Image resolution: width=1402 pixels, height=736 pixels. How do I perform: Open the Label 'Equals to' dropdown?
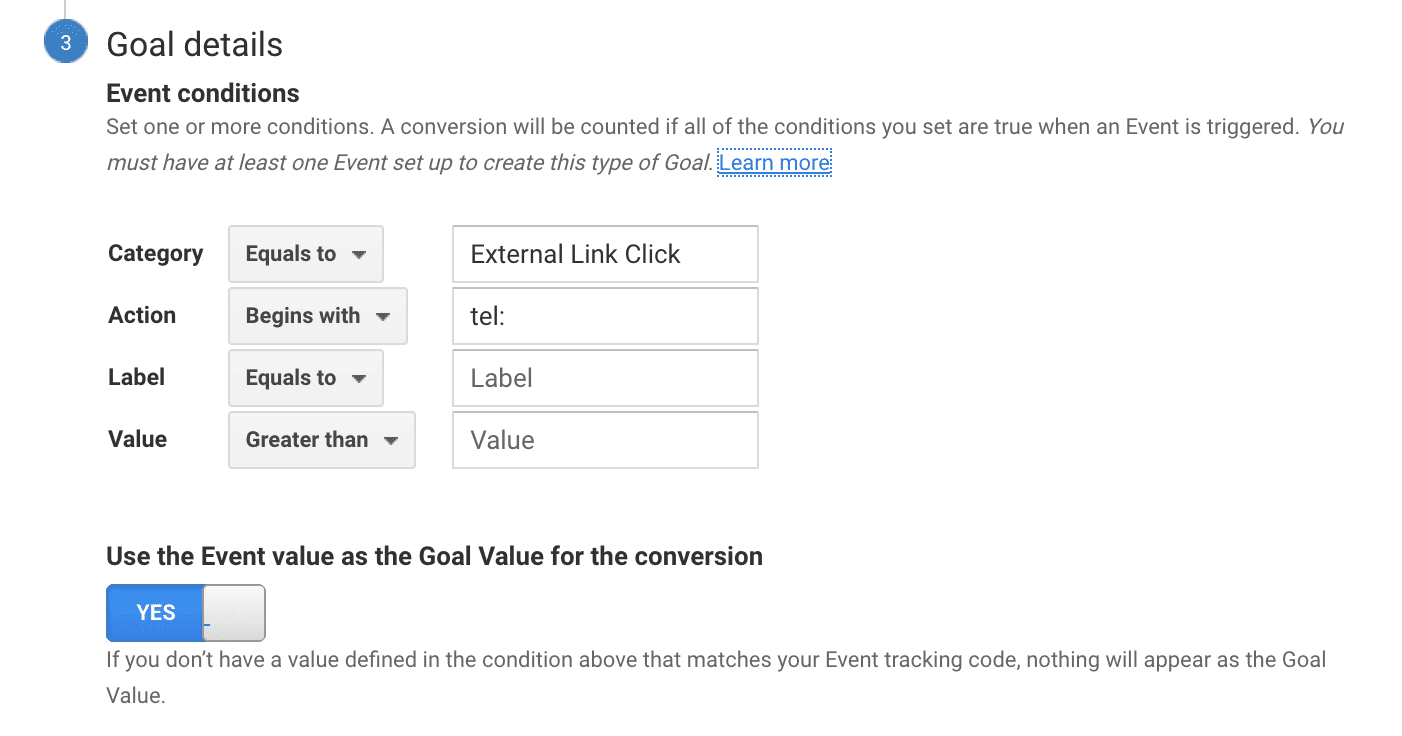click(x=306, y=378)
